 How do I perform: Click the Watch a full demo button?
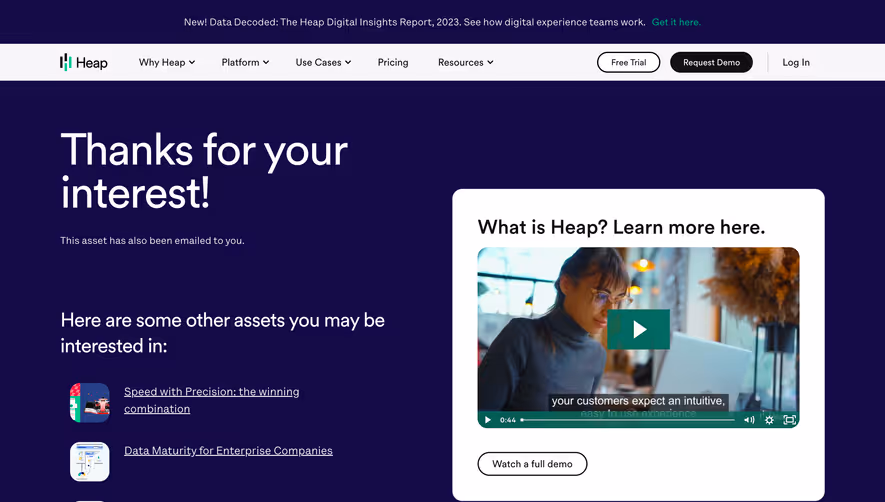(x=532, y=464)
